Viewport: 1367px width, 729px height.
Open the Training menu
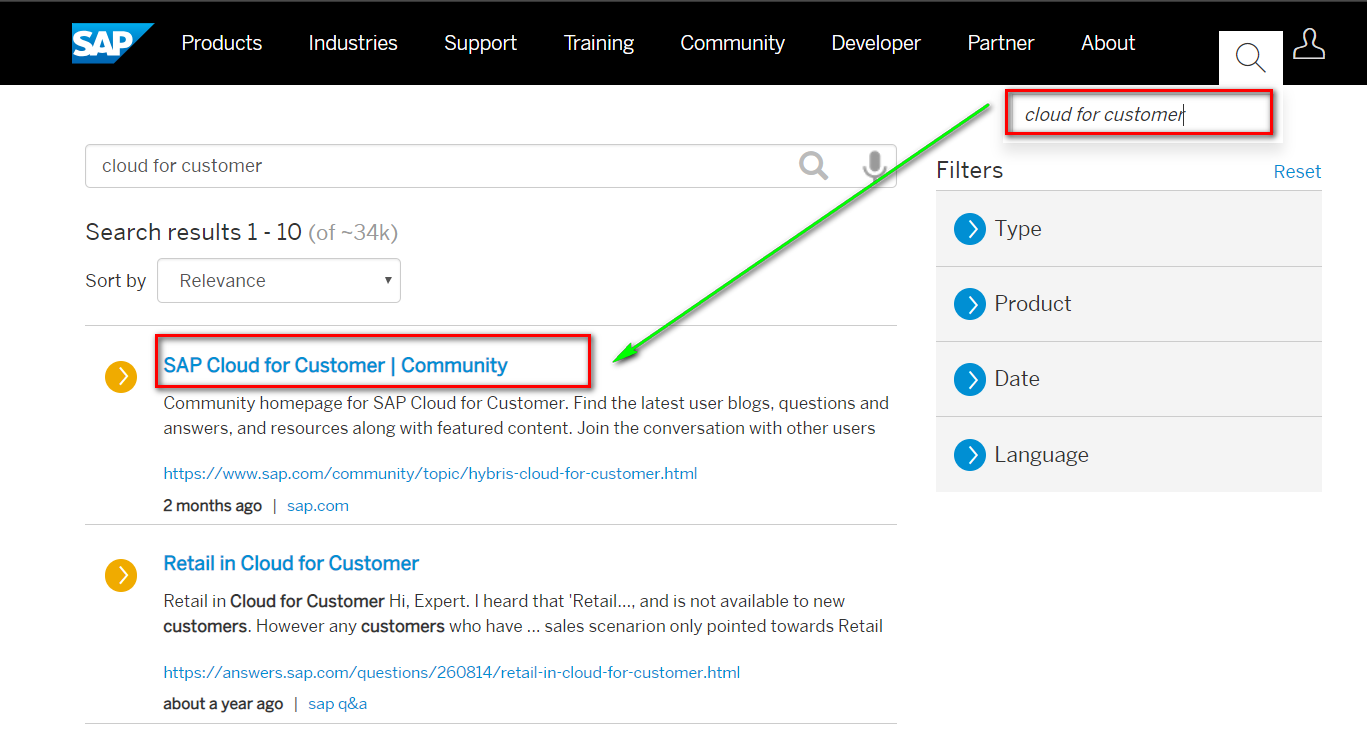599,43
